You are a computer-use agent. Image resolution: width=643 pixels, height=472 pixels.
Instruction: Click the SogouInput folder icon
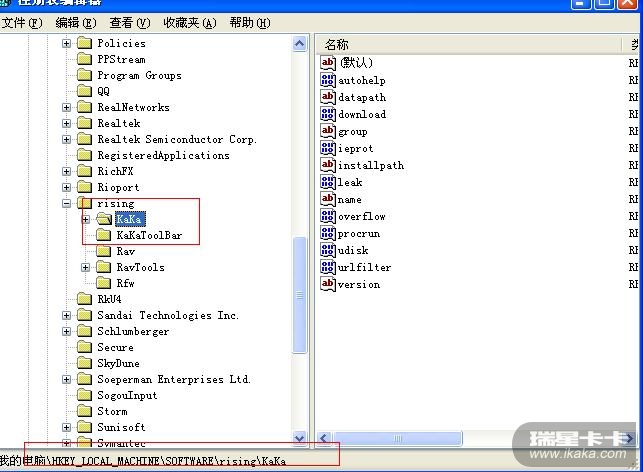pos(84,395)
